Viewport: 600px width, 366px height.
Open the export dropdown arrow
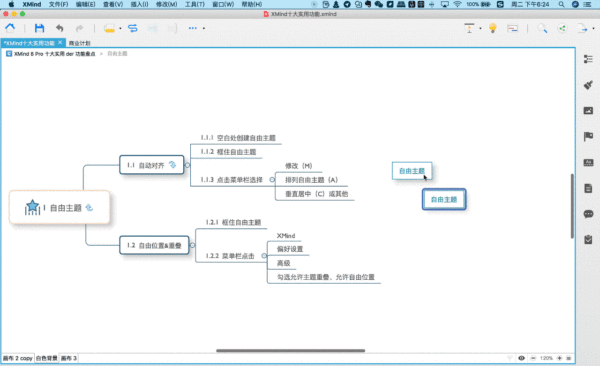[x=593, y=28]
